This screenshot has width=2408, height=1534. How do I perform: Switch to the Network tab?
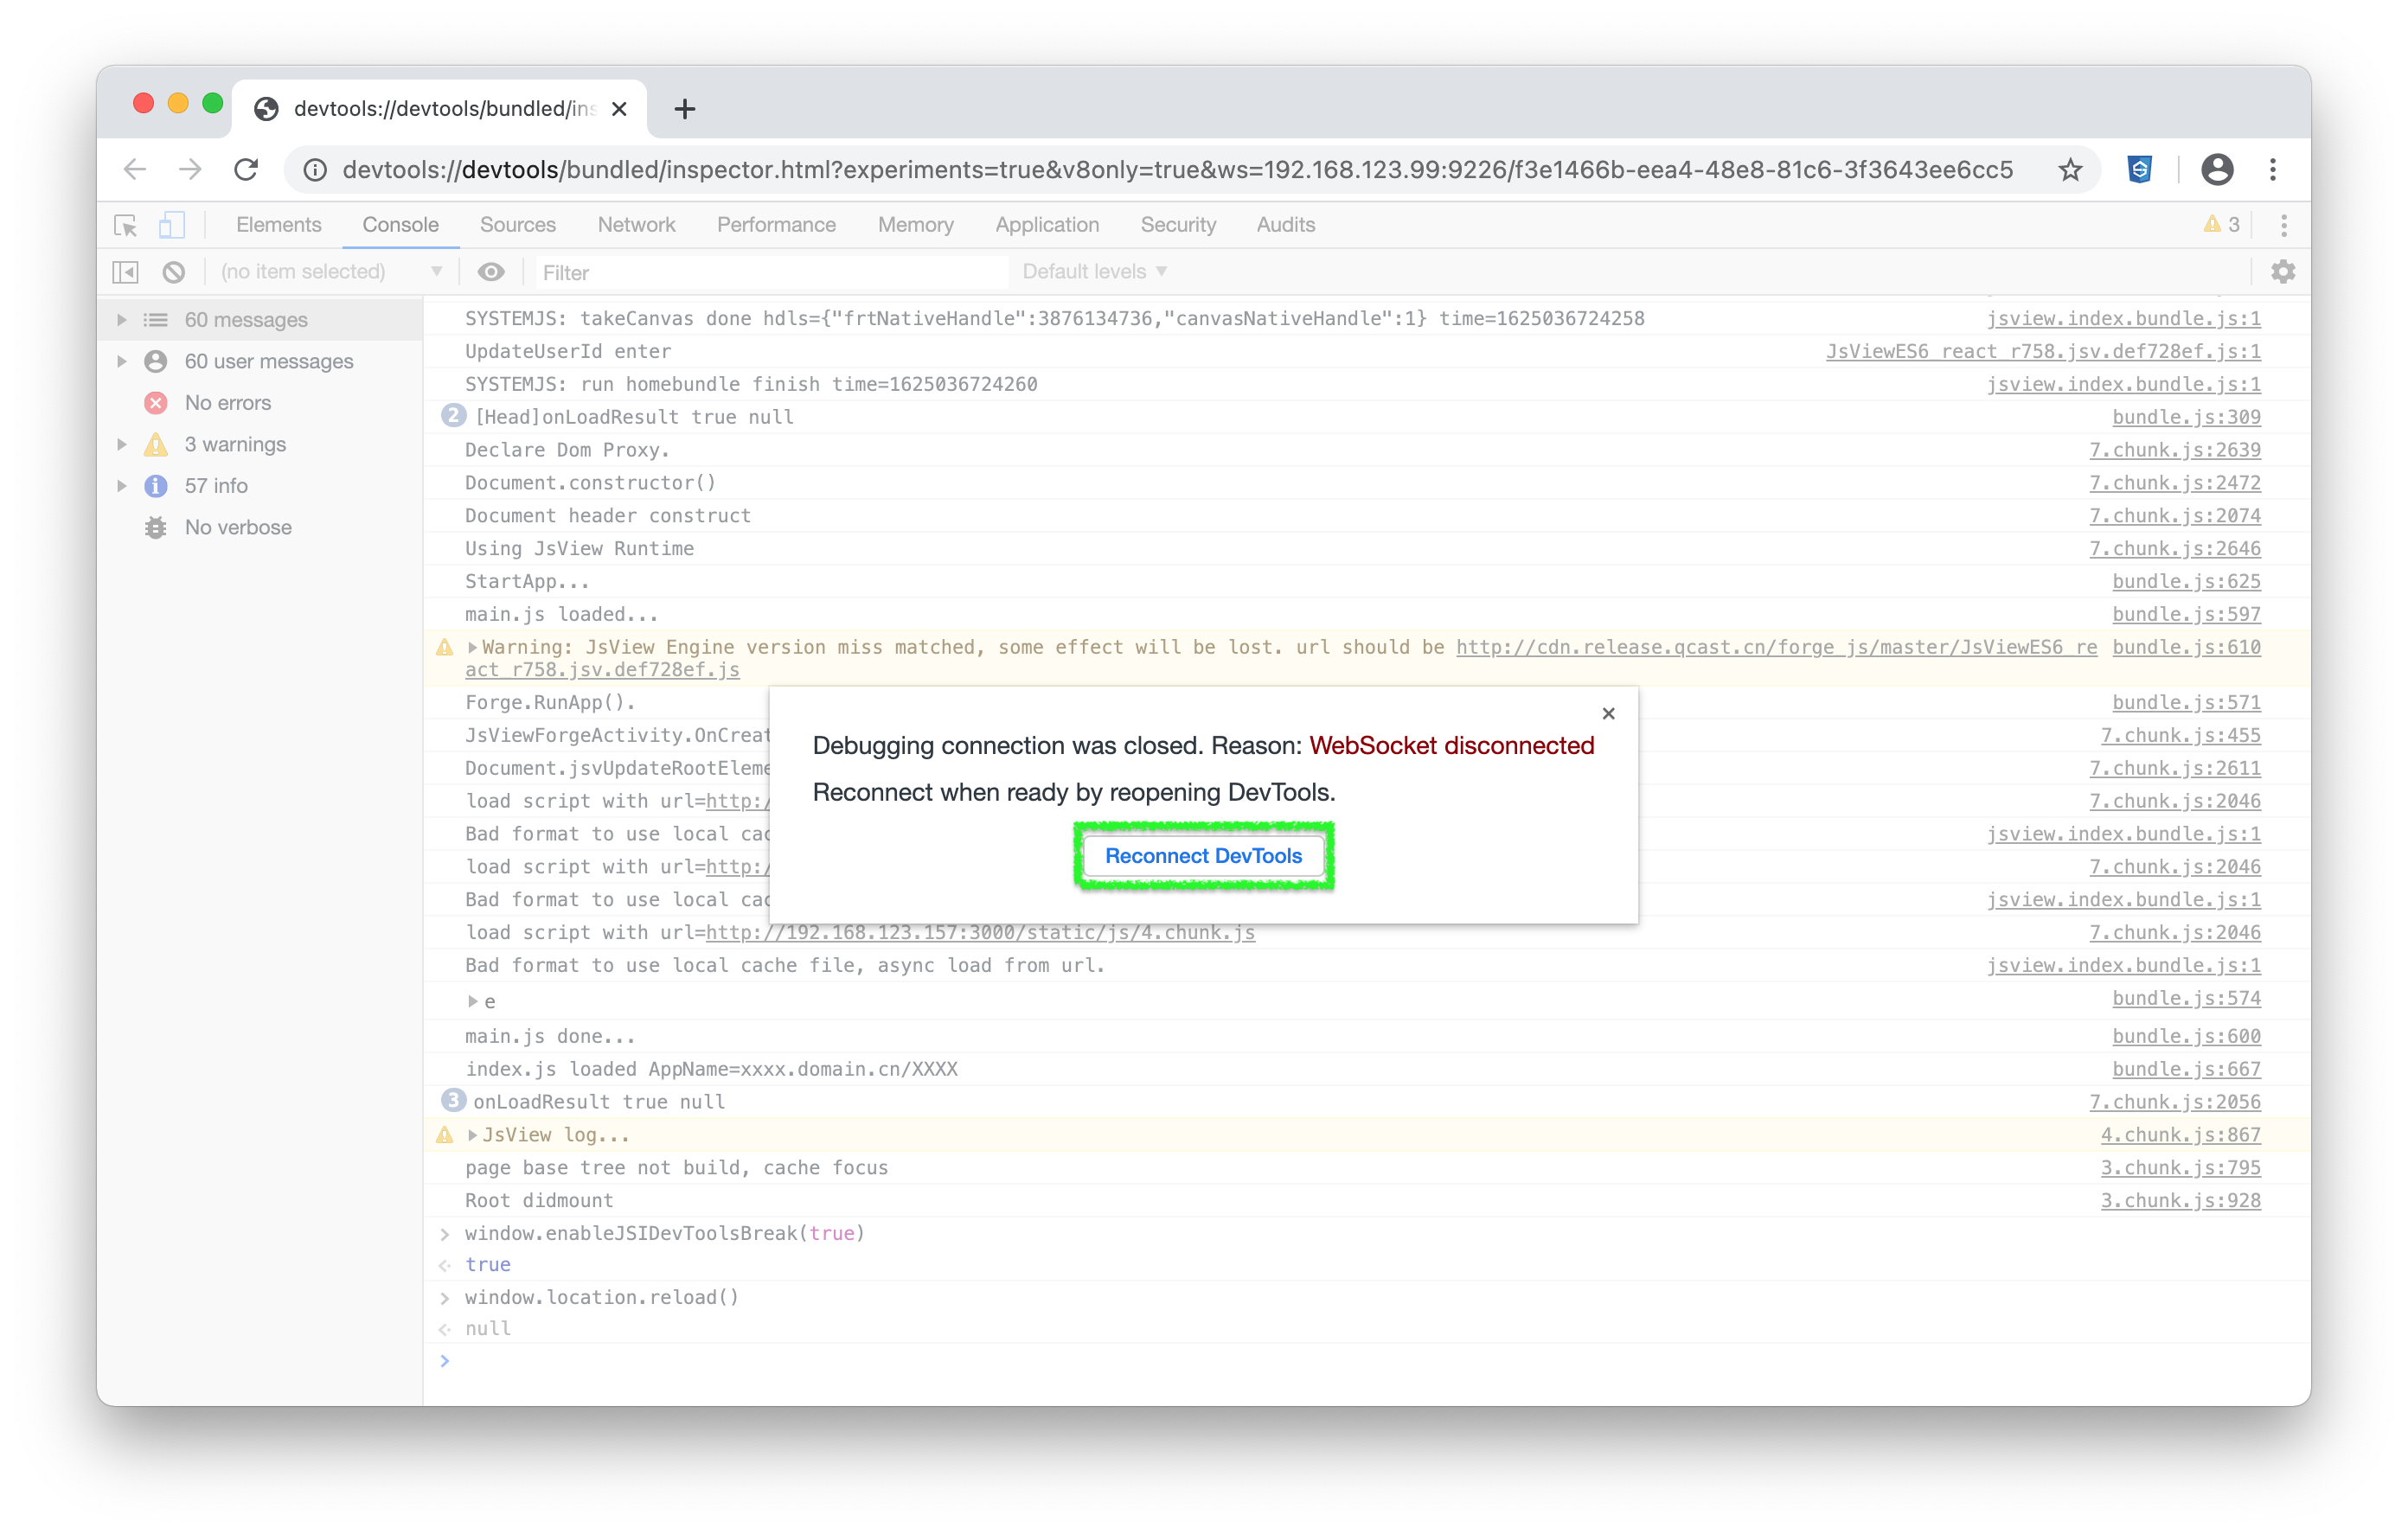pyautogui.click(x=636, y=225)
